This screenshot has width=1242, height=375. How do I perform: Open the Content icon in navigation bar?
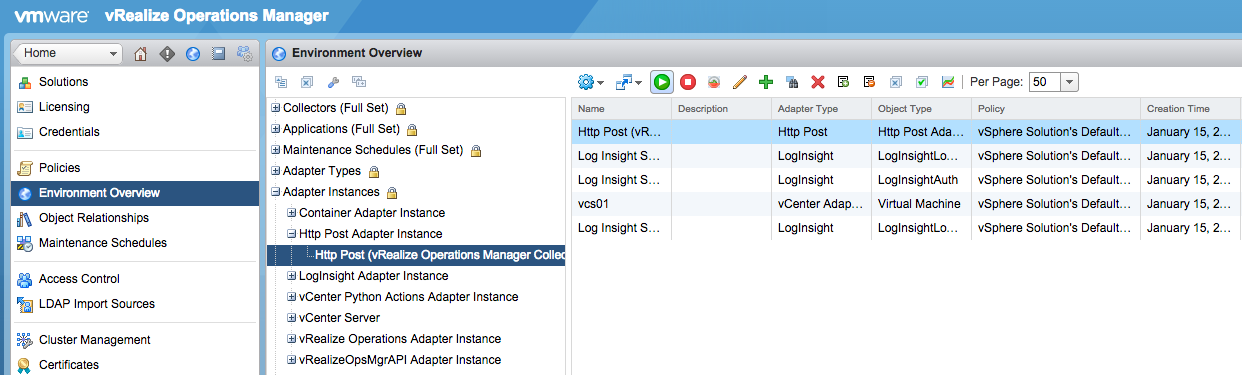[x=219, y=54]
